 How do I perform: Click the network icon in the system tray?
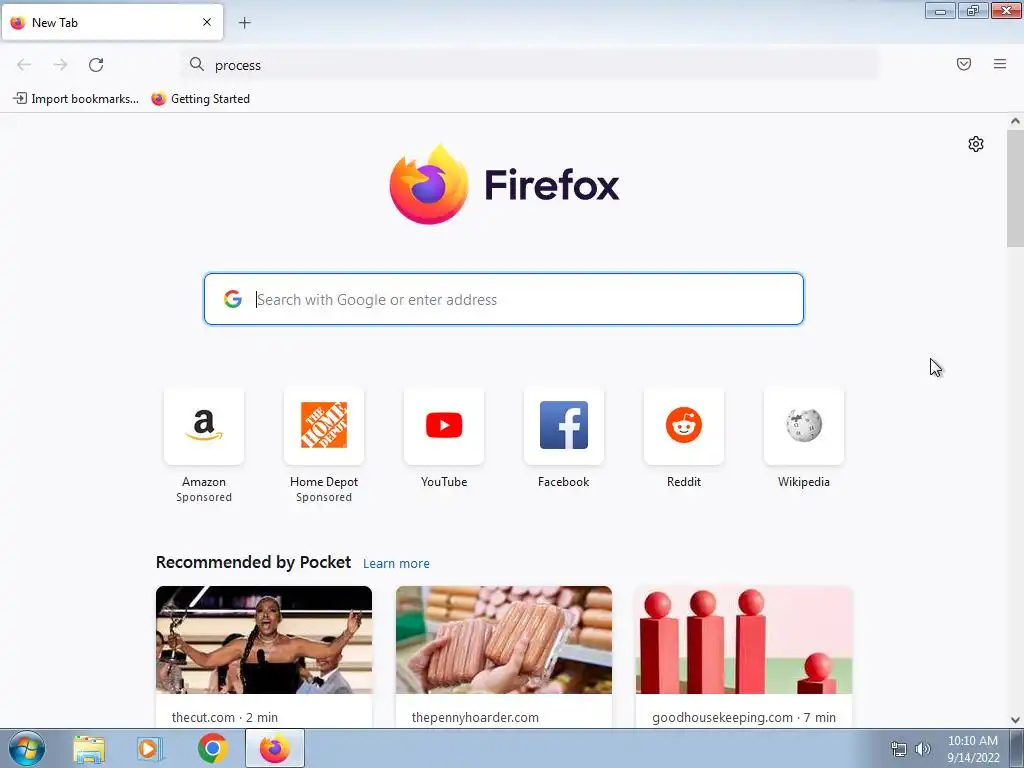coord(899,749)
